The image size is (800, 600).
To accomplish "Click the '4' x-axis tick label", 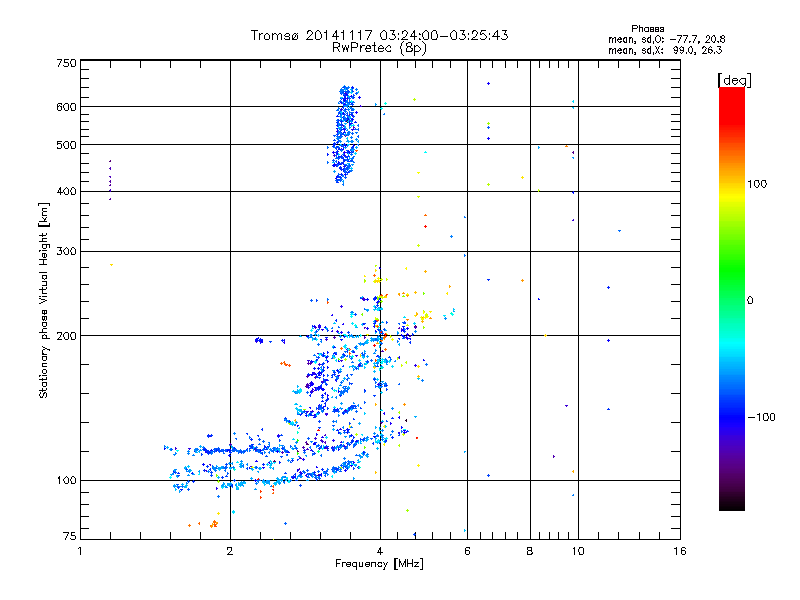I will (380, 551).
